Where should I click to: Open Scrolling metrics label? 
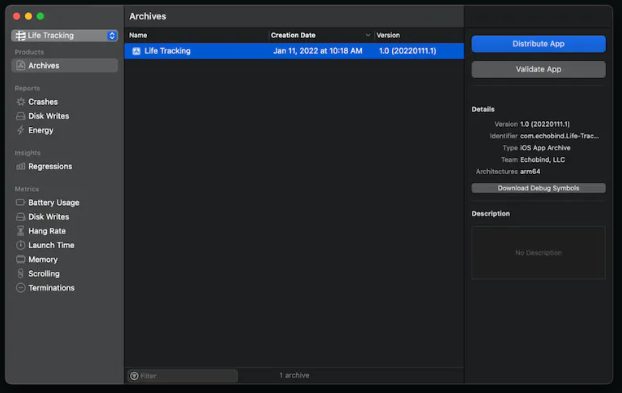[x=44, y=274]
